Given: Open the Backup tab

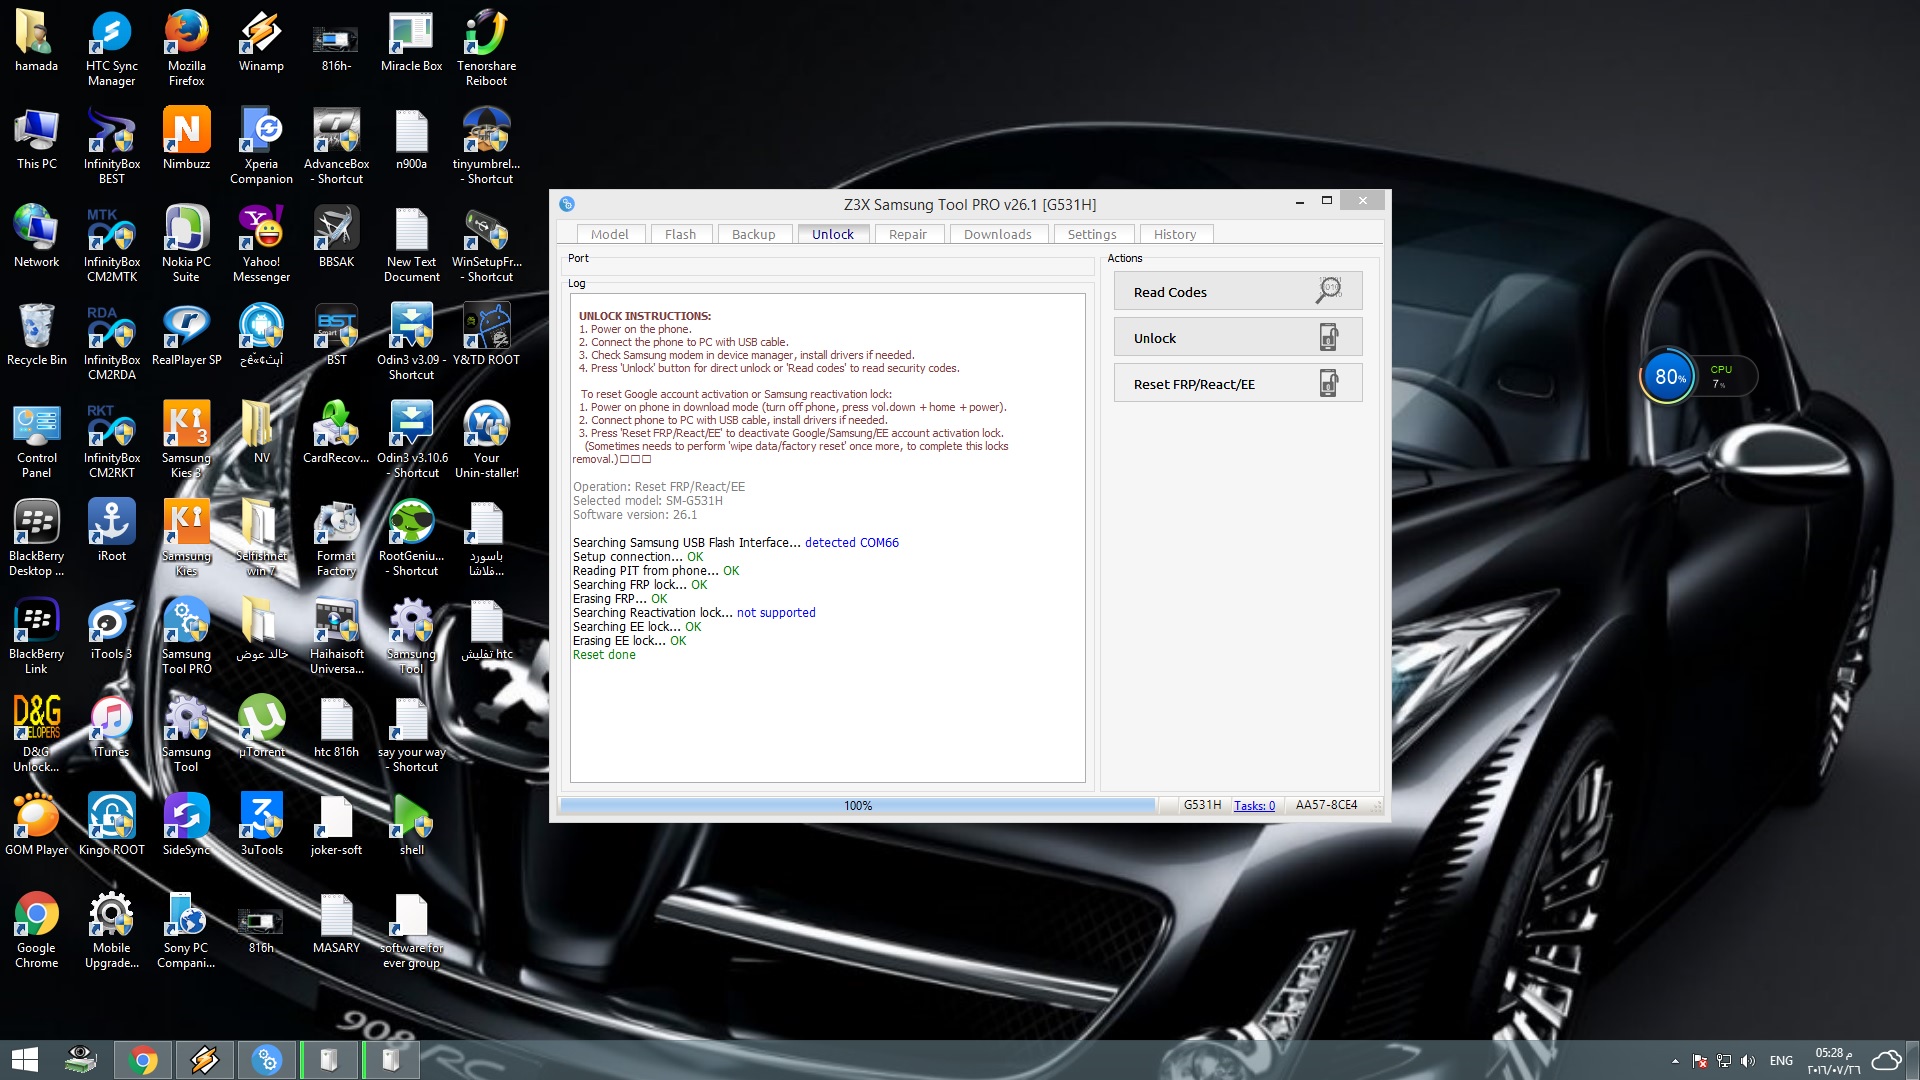Looking at the screenshot, I should (x=753, y=234).
